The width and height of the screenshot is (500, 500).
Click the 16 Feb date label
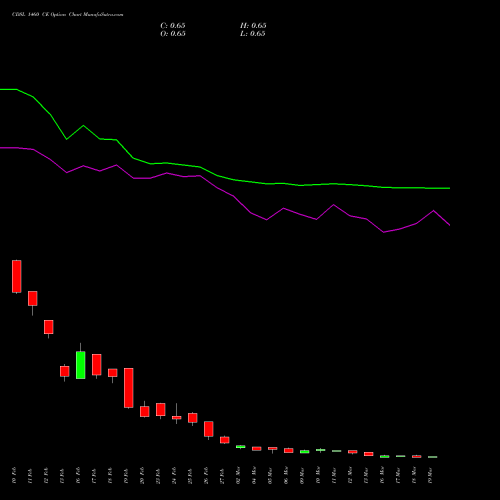(x=78, y=475)
